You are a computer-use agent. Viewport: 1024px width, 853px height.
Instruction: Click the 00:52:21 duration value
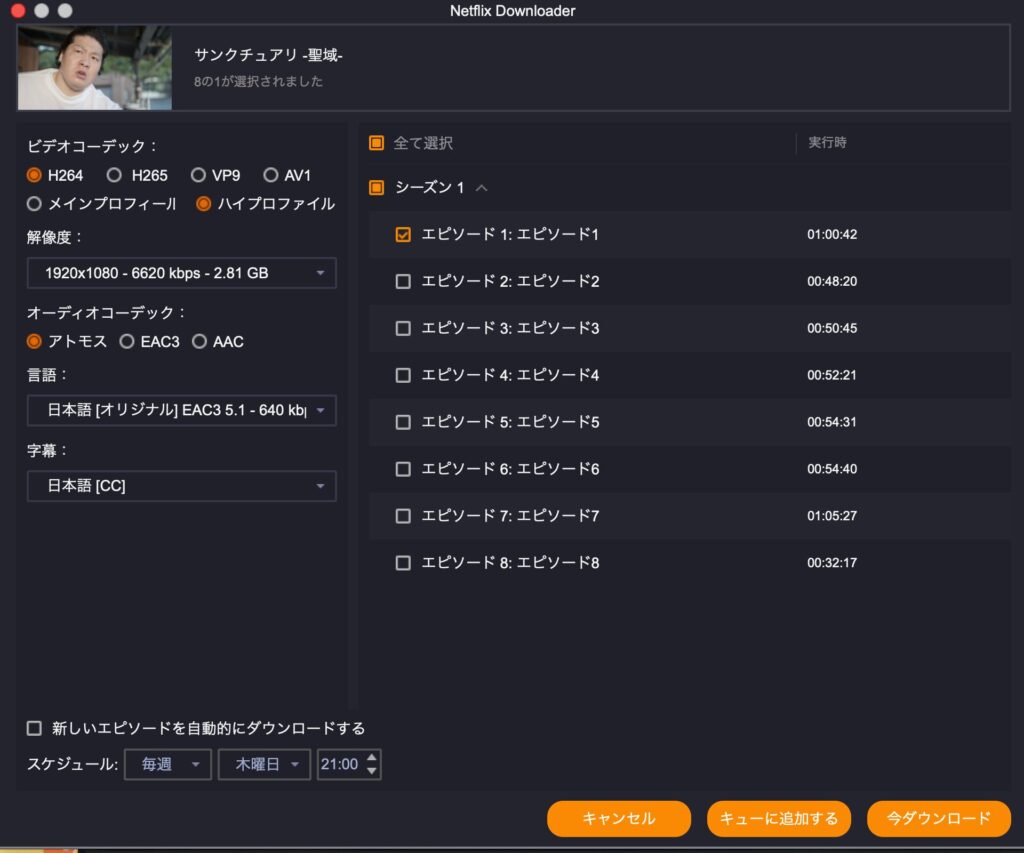[x=832, y=376]
